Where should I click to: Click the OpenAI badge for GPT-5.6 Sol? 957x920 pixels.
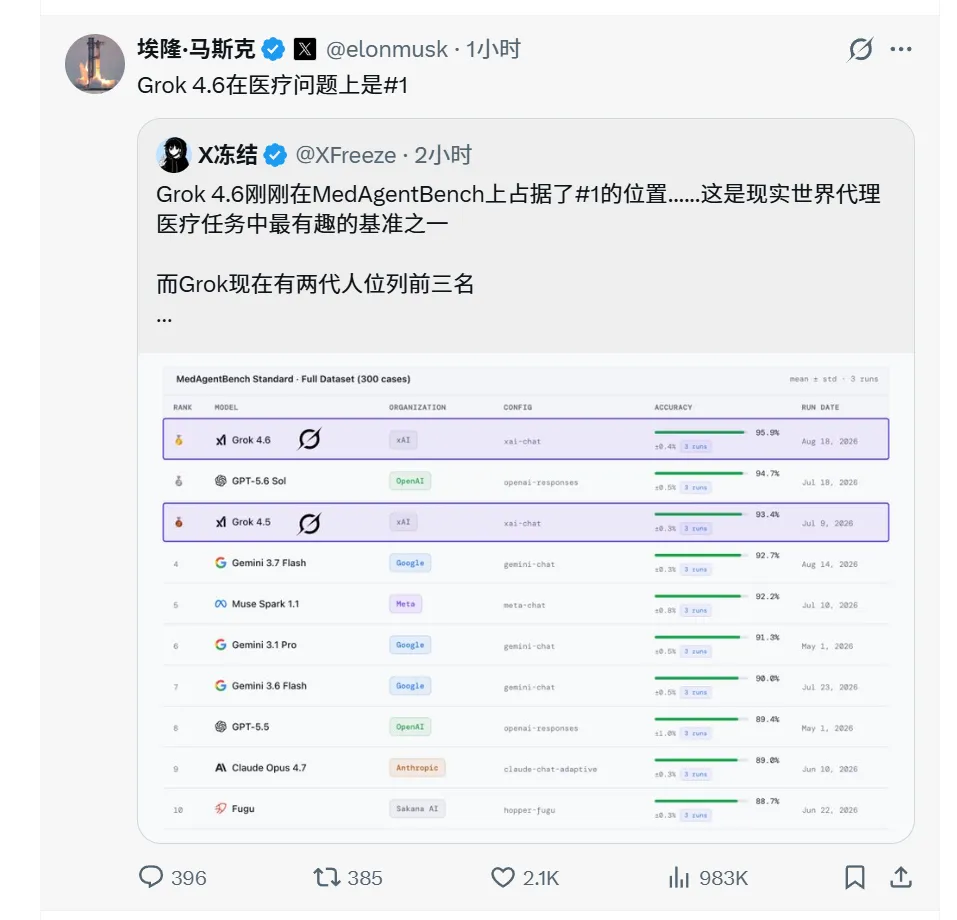coord(410,481)
